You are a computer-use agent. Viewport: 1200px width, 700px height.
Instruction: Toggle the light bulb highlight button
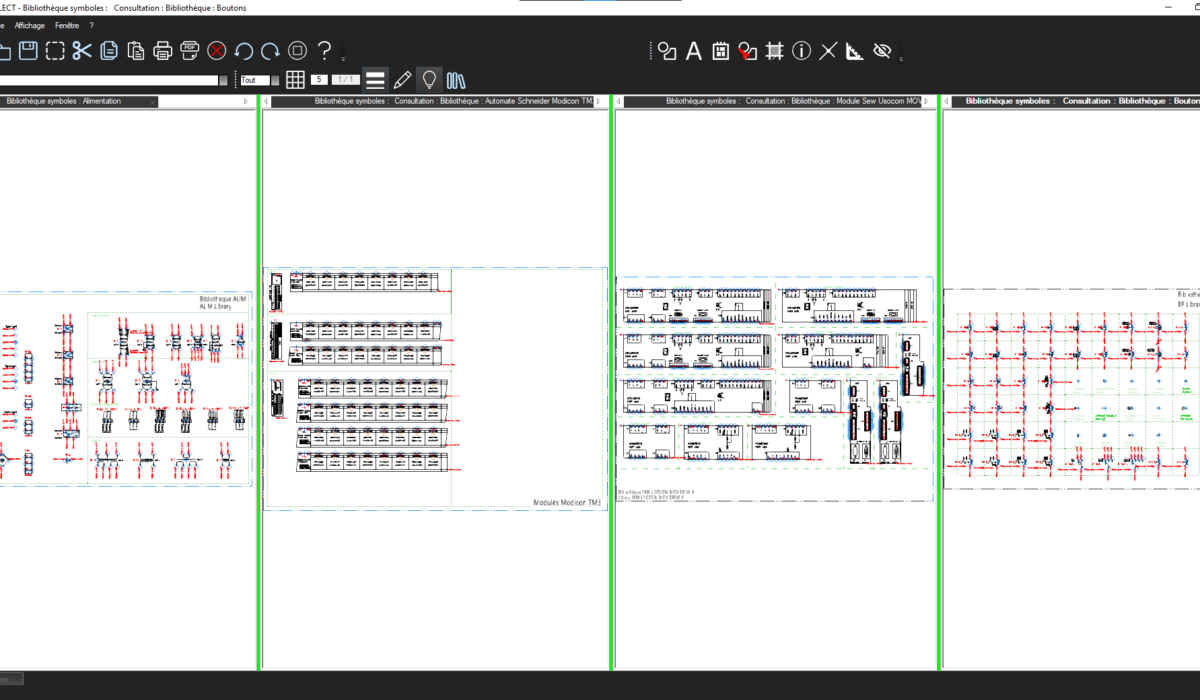429,80
